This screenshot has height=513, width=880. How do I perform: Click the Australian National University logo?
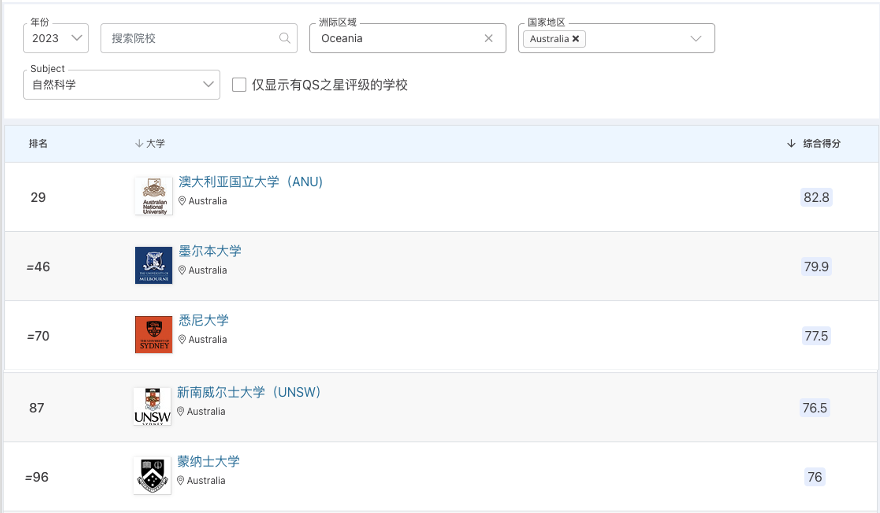[x=154, y=196]
